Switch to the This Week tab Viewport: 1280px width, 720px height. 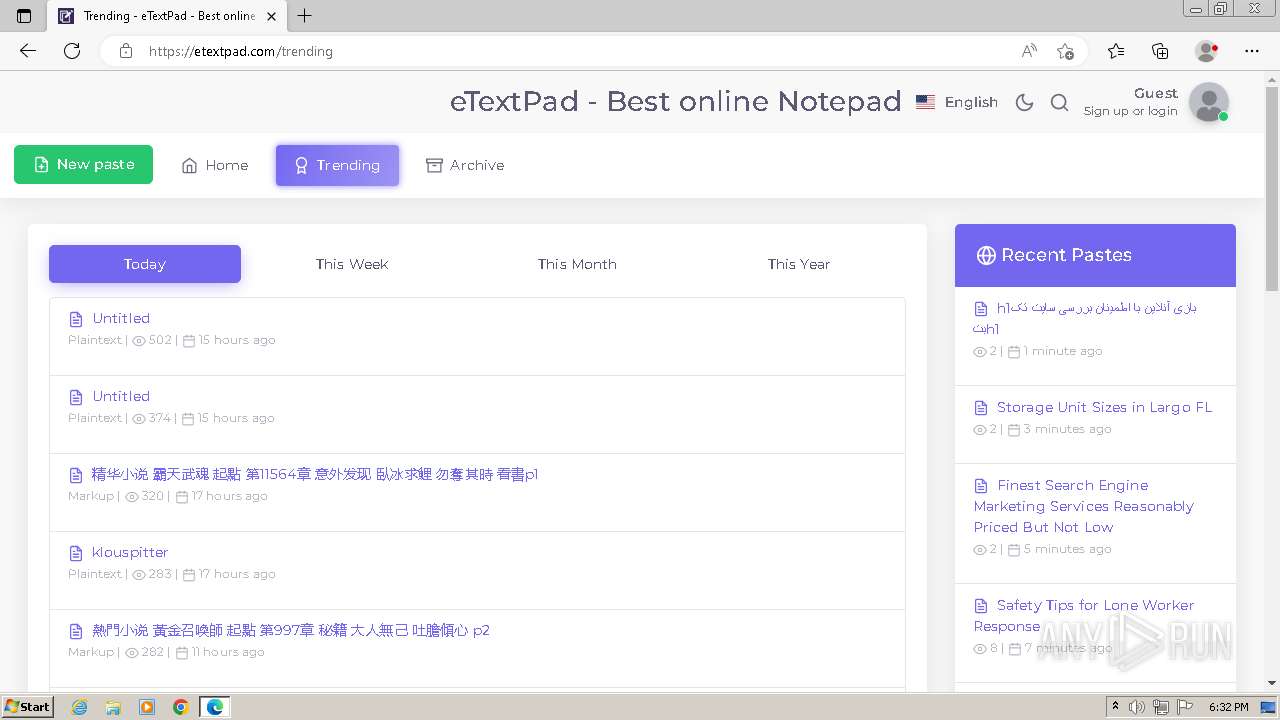pyautogui.click(x=352, y=264)
